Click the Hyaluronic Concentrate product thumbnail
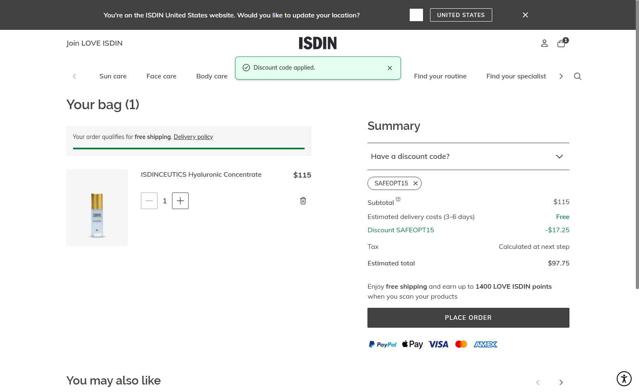Image resolution: width=639 pixels, height=392 pixels. tap(97, 207)
